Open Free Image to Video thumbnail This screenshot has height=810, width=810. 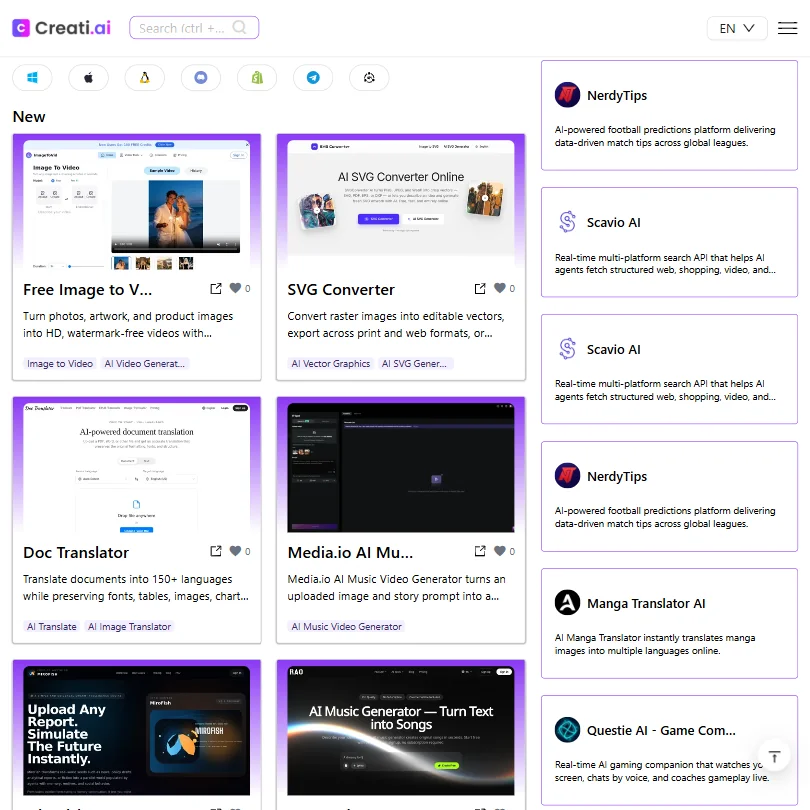pos(136,205)
